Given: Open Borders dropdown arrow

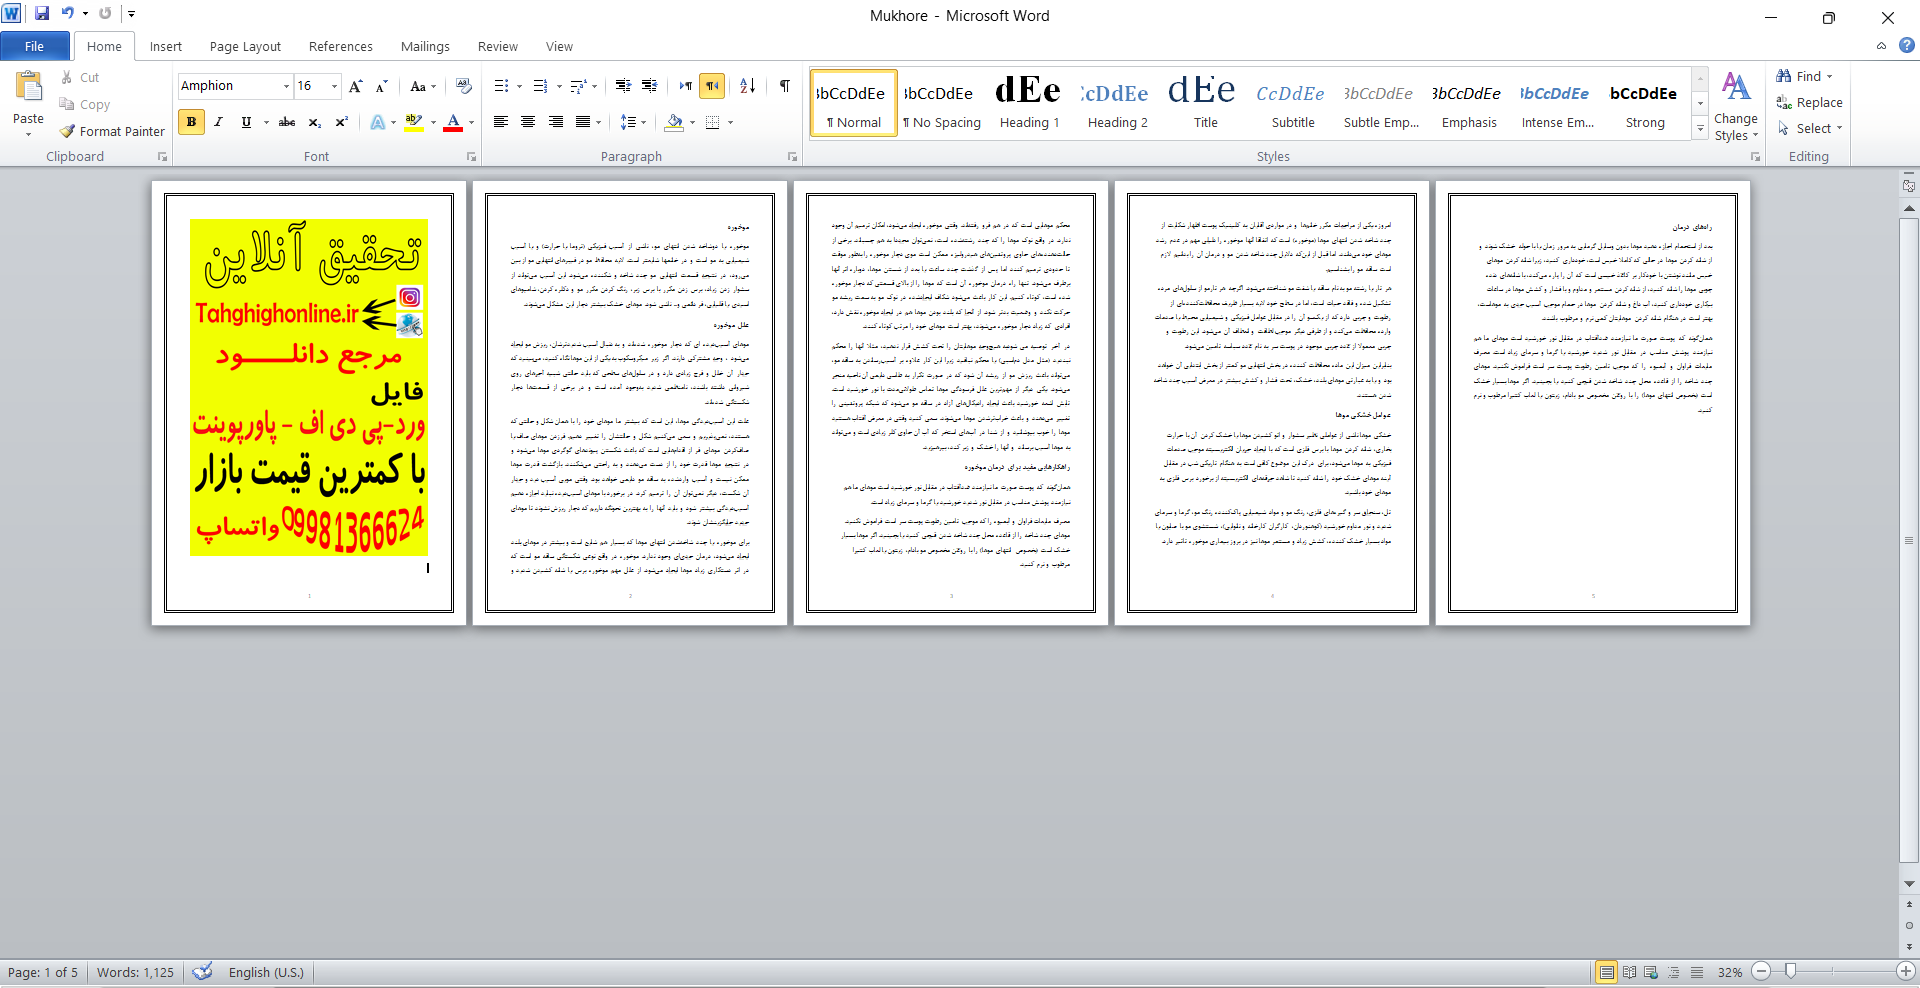Looking at the screenshot, I should click(x=731, y=122).
